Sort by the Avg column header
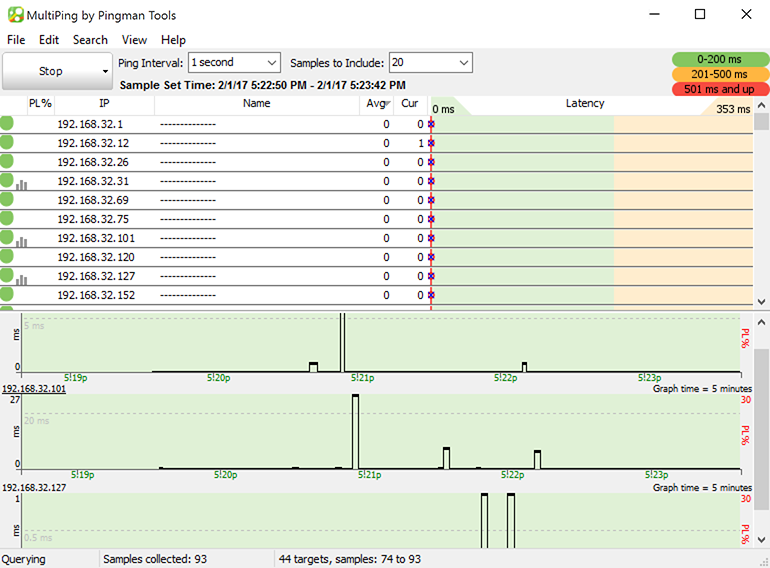The width and height of the screenshot is (770, 568). [377, 104]
